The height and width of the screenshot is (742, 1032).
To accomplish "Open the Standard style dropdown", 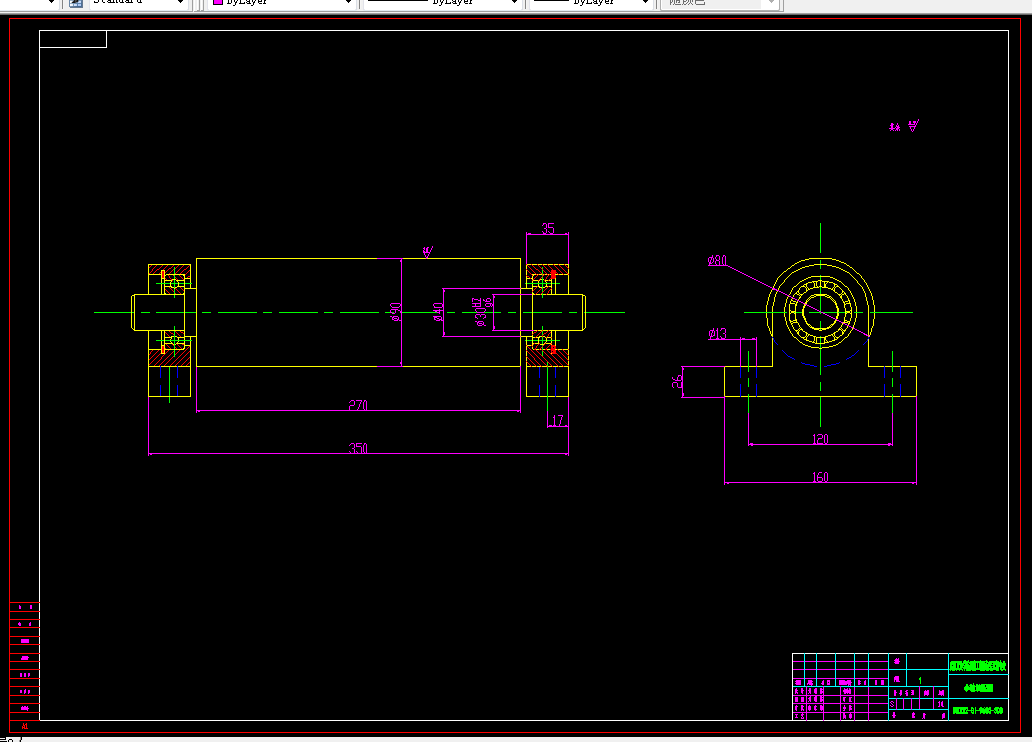I will click(x=139, y=3).
